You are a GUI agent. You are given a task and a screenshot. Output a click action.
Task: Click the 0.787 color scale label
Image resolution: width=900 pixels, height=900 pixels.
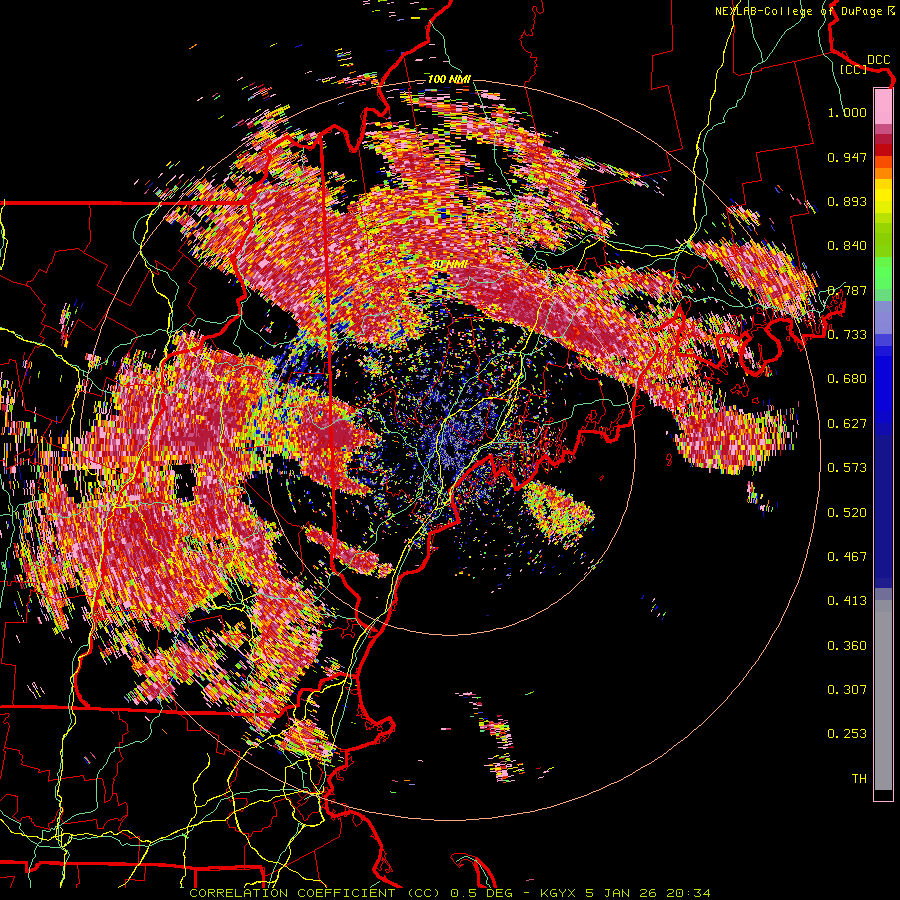point(847,290)
